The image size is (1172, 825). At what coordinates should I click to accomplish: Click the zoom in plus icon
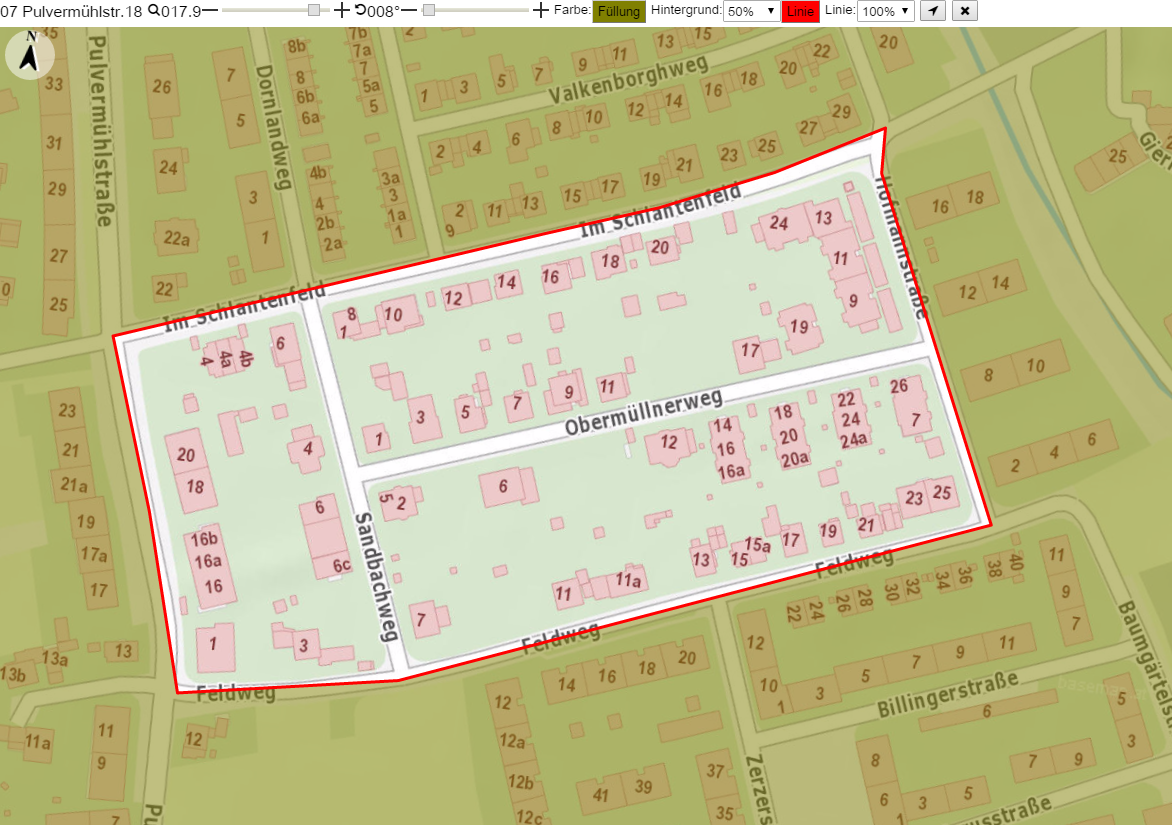tap(341, 10)
